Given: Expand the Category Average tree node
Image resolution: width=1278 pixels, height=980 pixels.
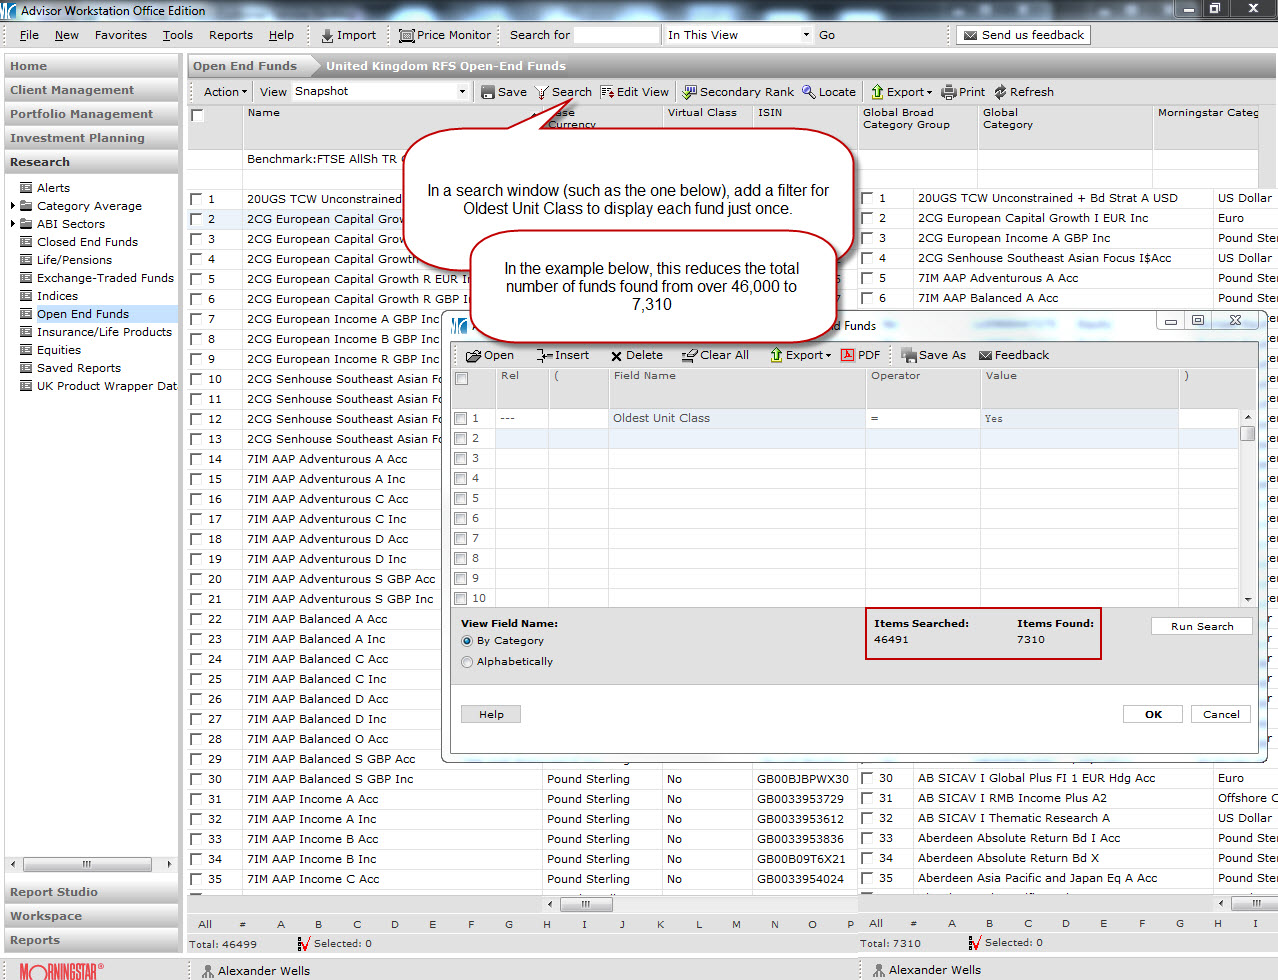Looking at the screenshot, I should tap(13, 206).
